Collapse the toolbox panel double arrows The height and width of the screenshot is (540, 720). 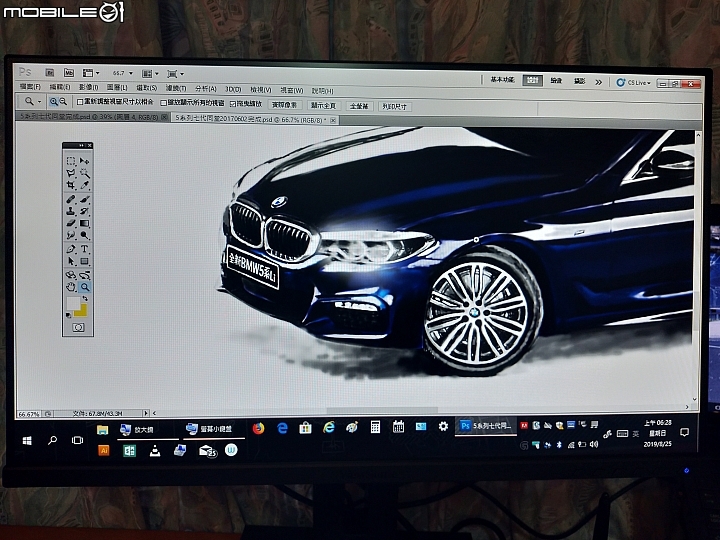click(x=81, y=146)
